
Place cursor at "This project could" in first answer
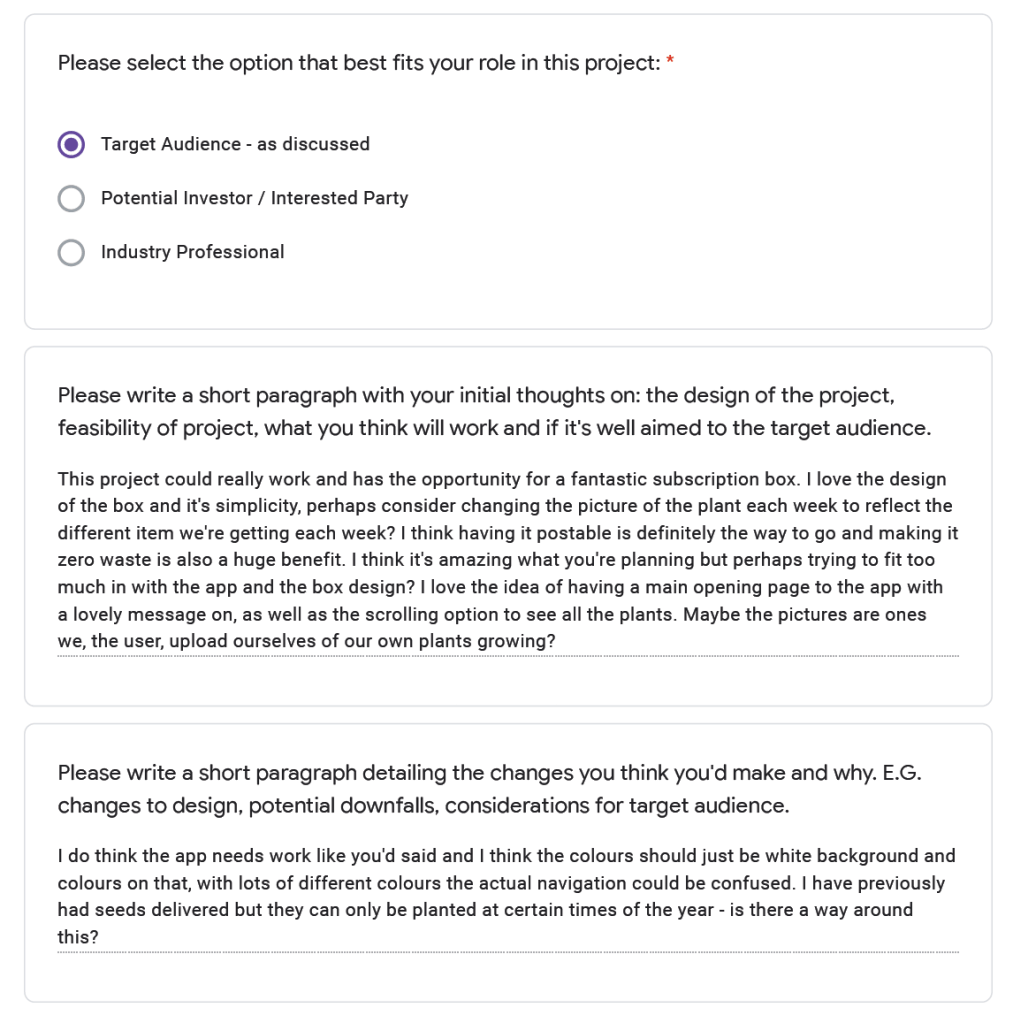(x=60, y=479)
